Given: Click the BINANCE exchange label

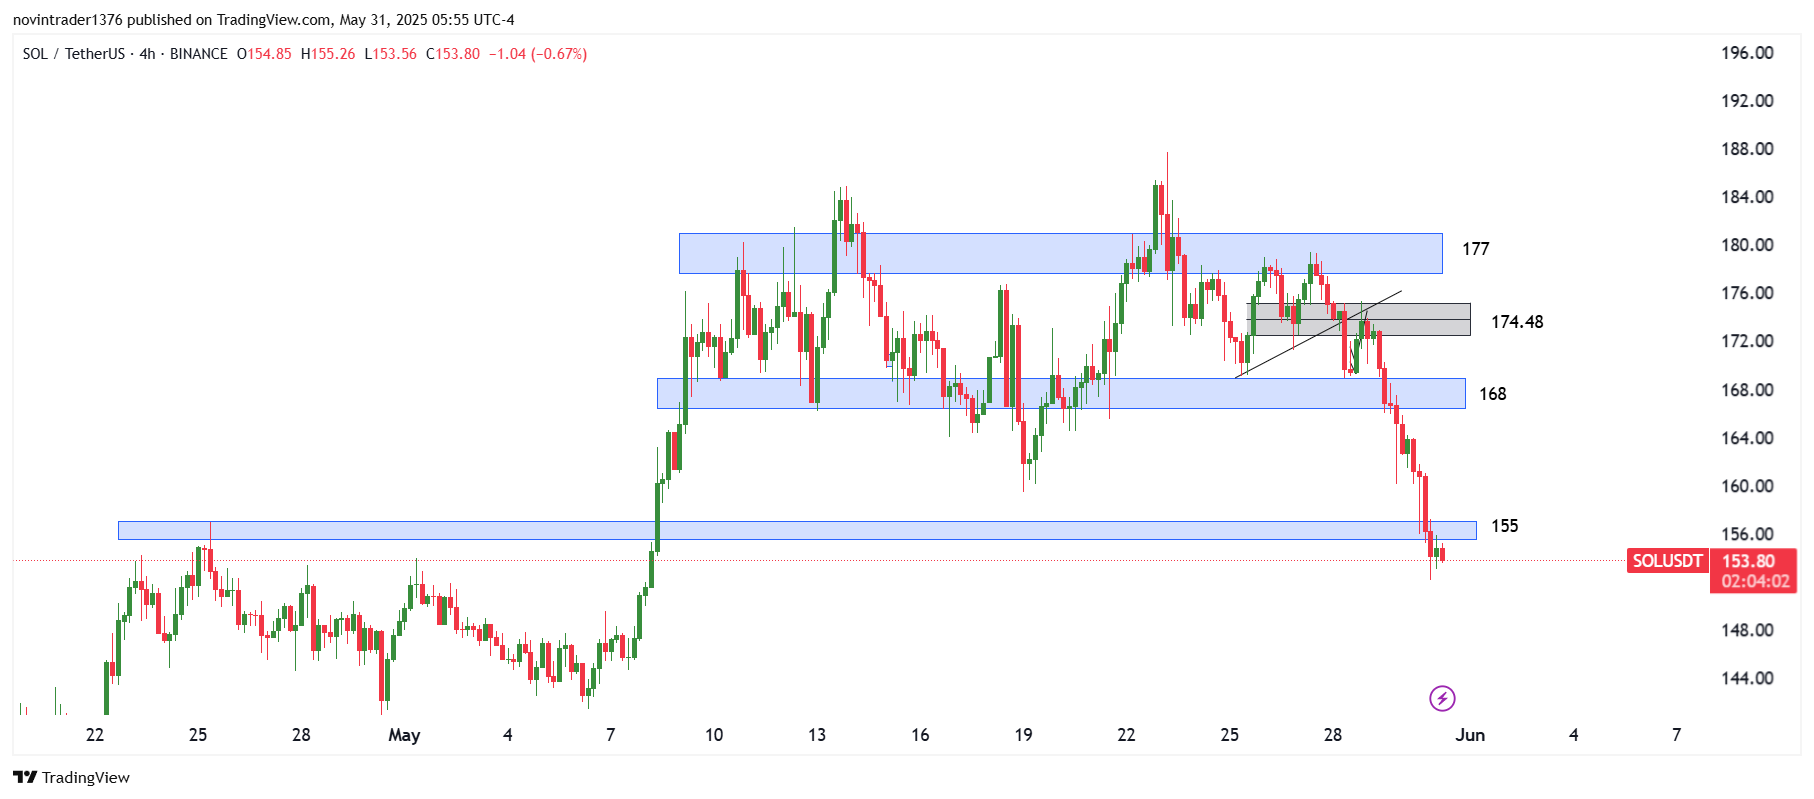Looking at the screenshot, I should pos(199,54).
